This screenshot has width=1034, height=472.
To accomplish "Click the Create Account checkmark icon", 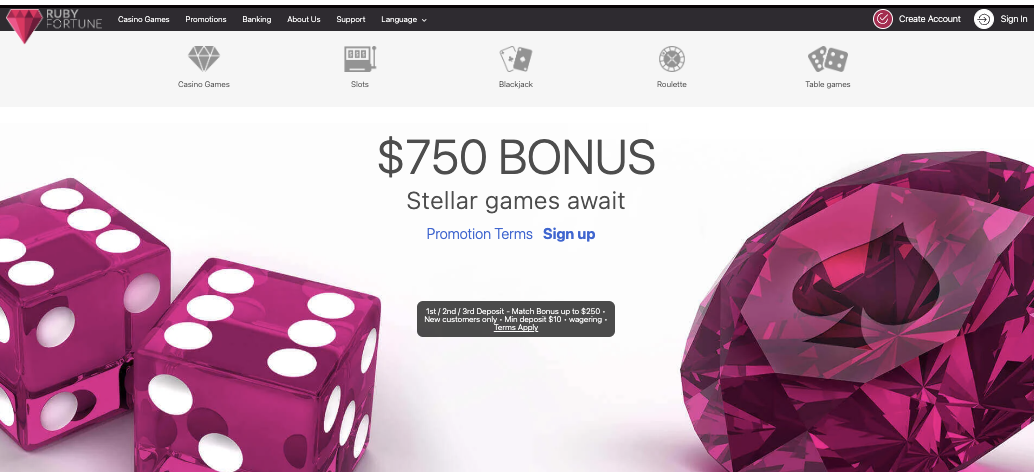I will pos(882,19).
